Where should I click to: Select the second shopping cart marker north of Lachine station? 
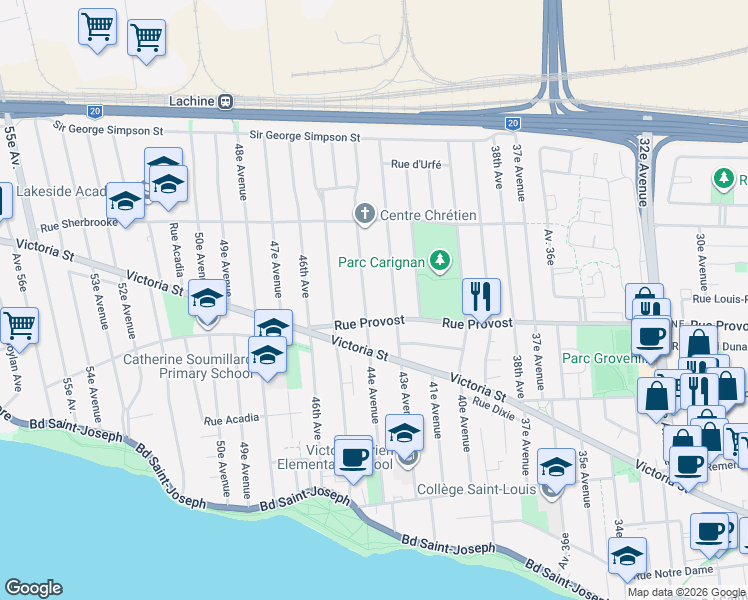pyautogui.click(x=146, y=40)
